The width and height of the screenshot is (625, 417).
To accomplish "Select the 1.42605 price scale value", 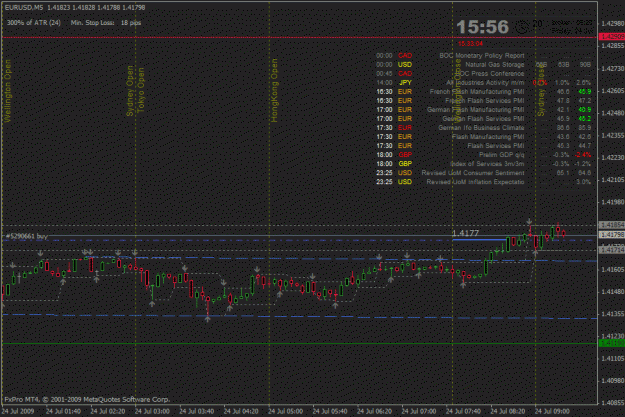I will click(613, 91).
